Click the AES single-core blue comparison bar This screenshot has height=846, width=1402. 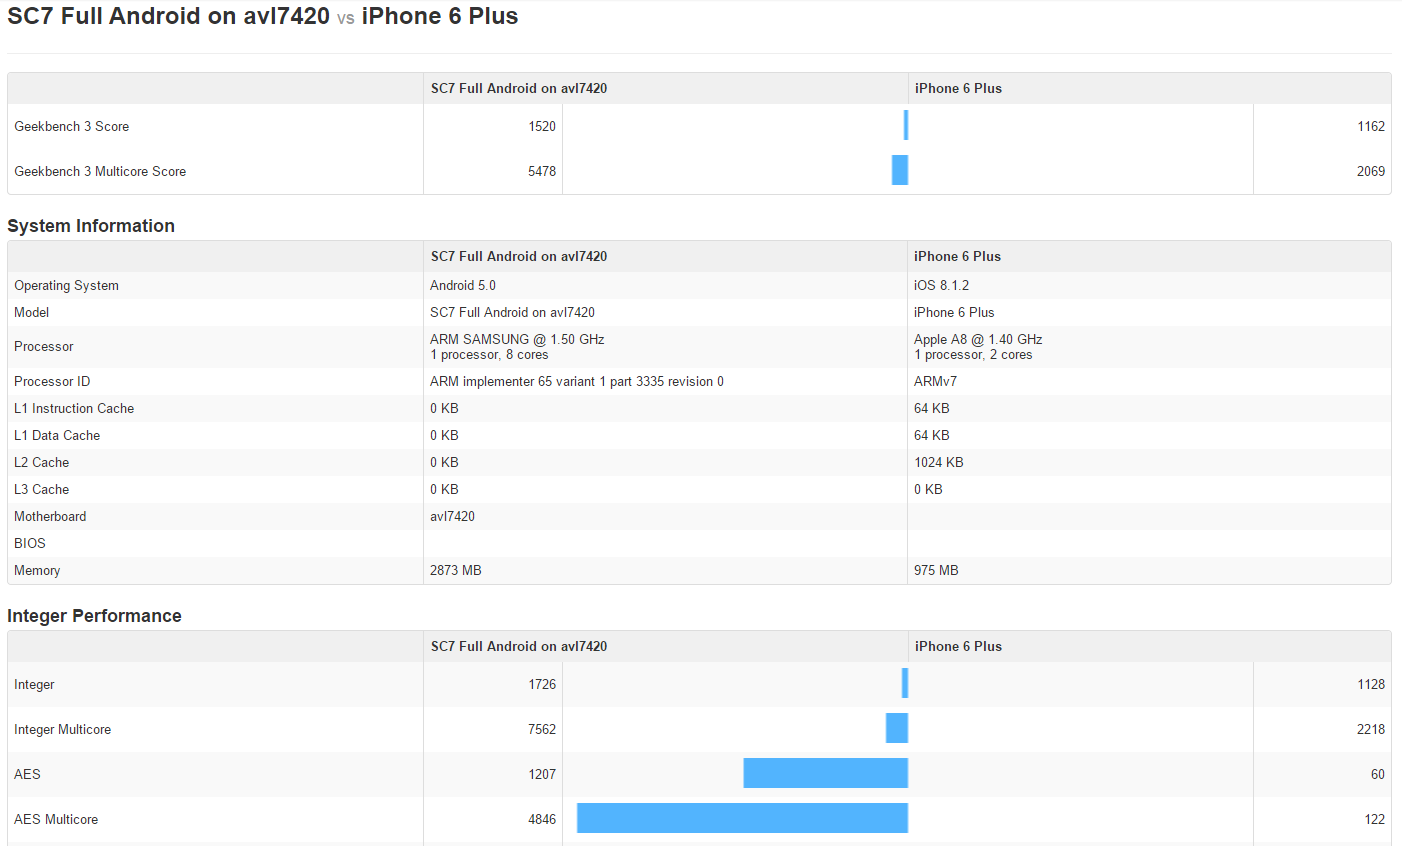coord(825,773)
